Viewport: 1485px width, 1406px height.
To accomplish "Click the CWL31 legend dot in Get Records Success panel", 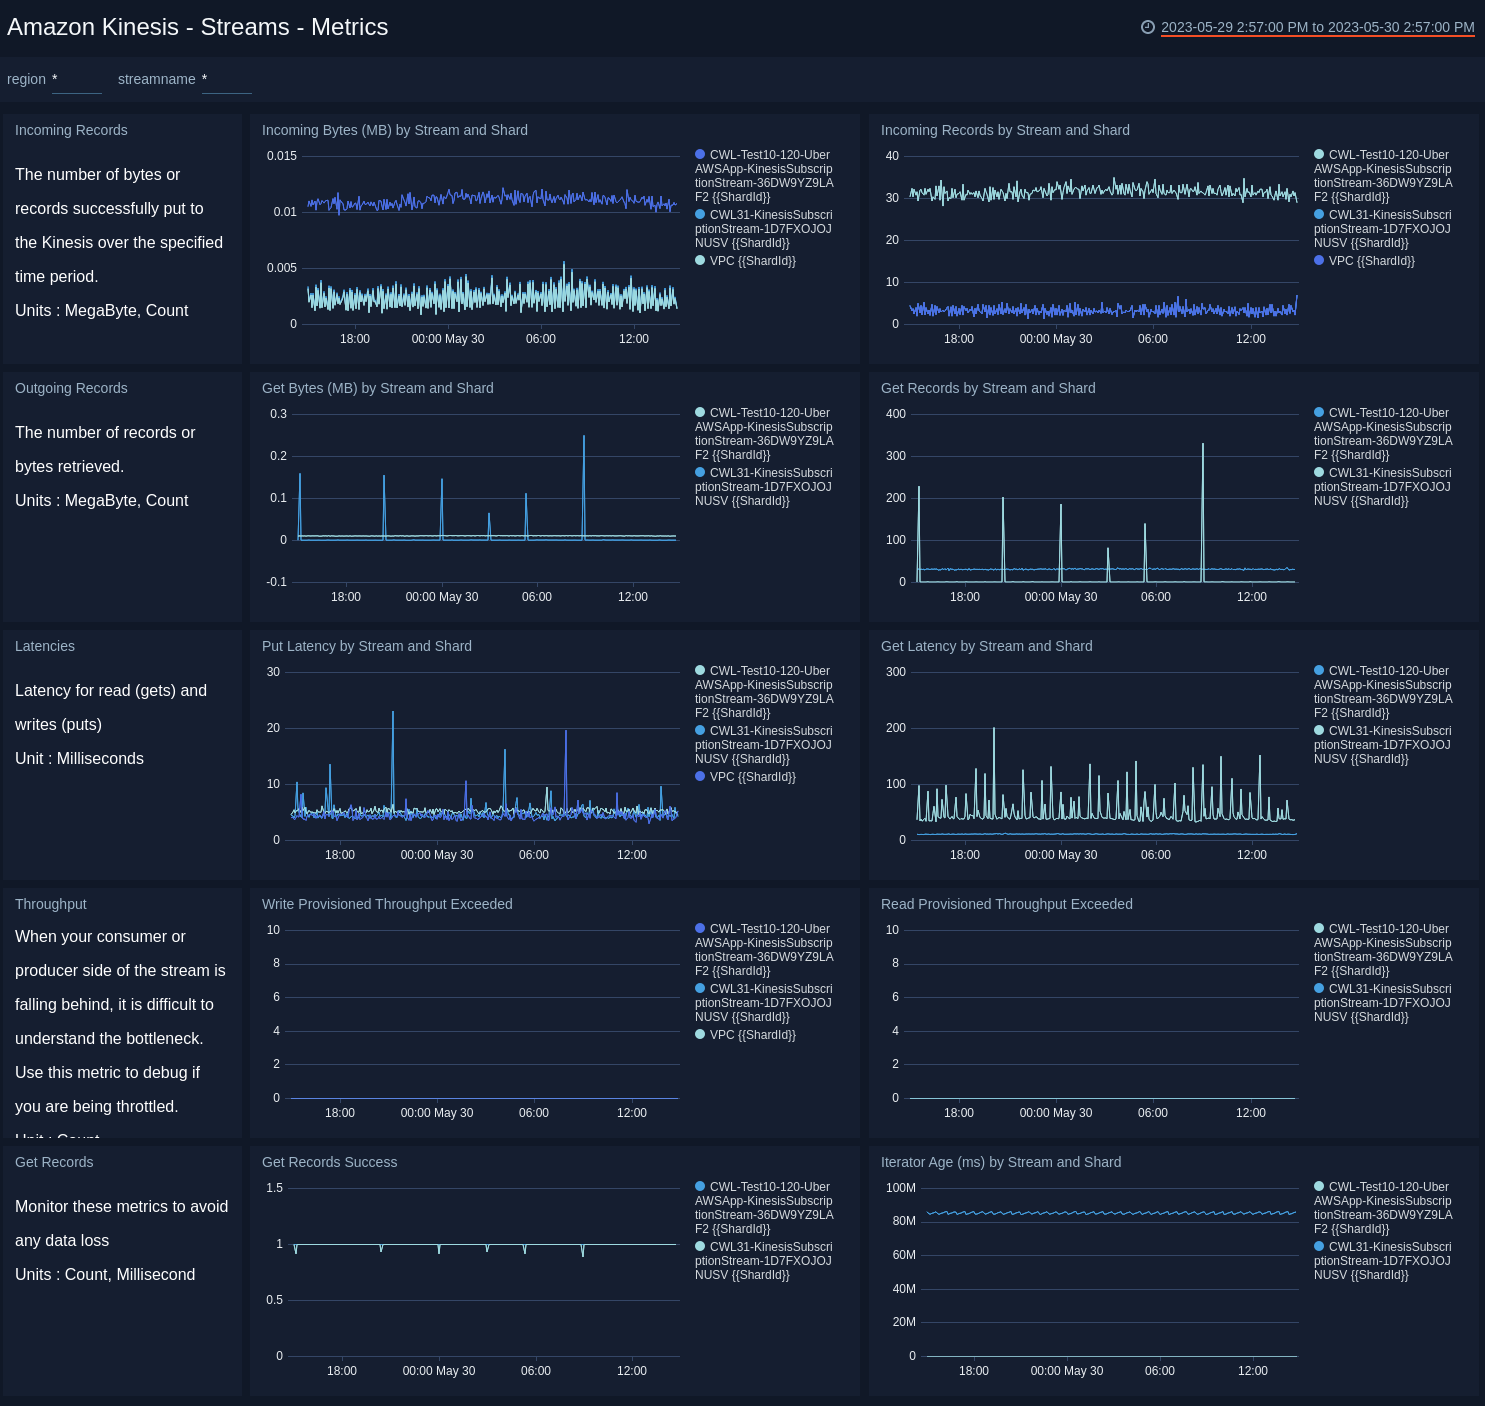I will 699,1247.
